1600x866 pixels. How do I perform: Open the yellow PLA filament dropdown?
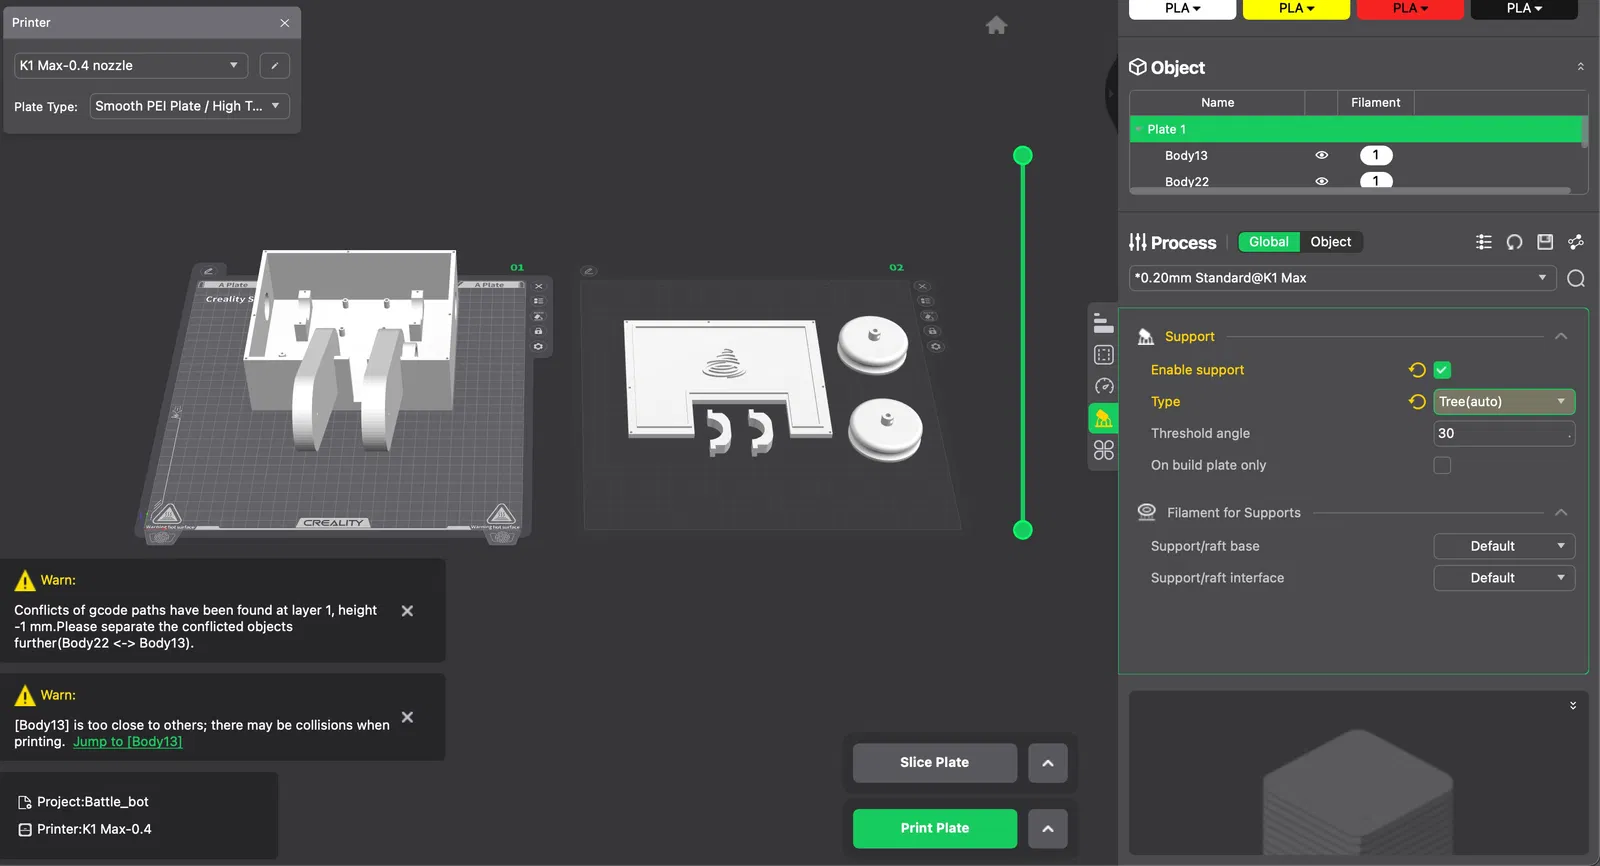pos(1297,9)
